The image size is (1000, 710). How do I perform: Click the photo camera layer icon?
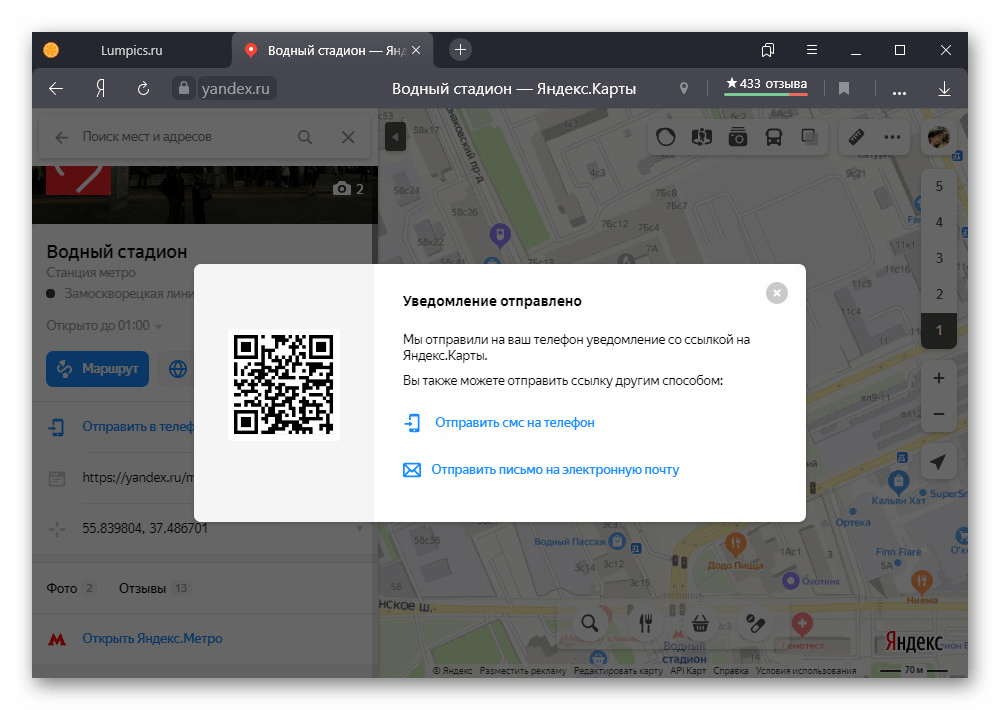coord(738,137)
